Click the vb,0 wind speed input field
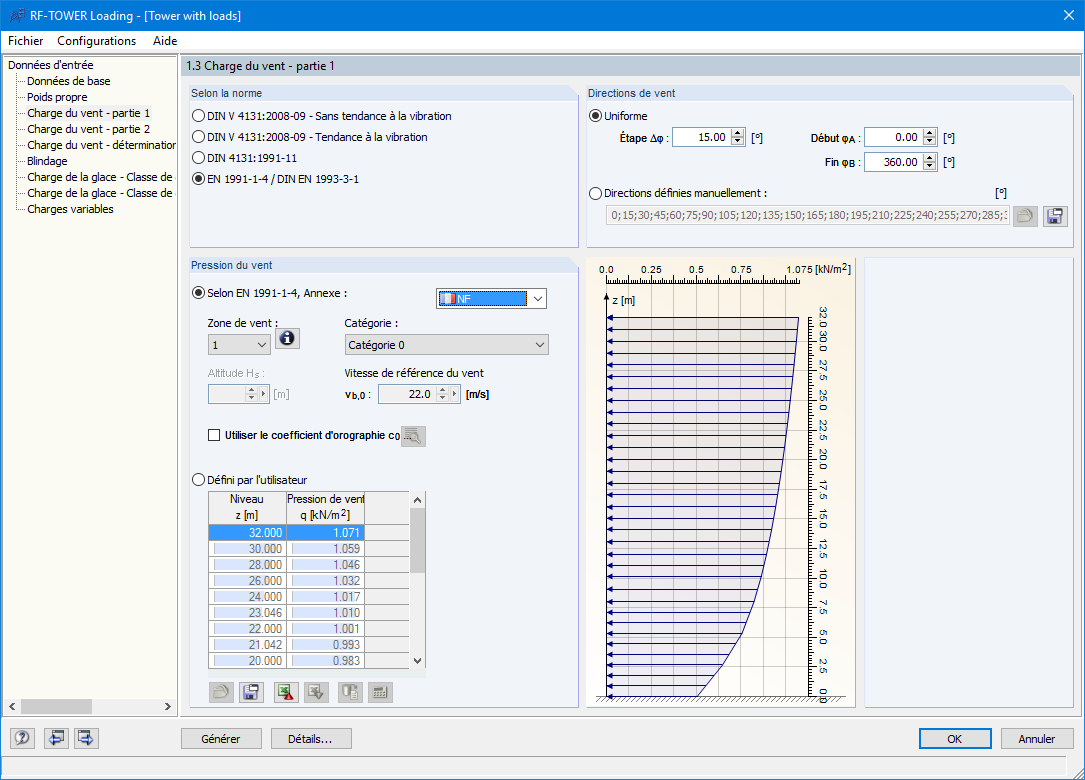The height and width of the screenshot is (780, 1085). (x=407, y=394)
